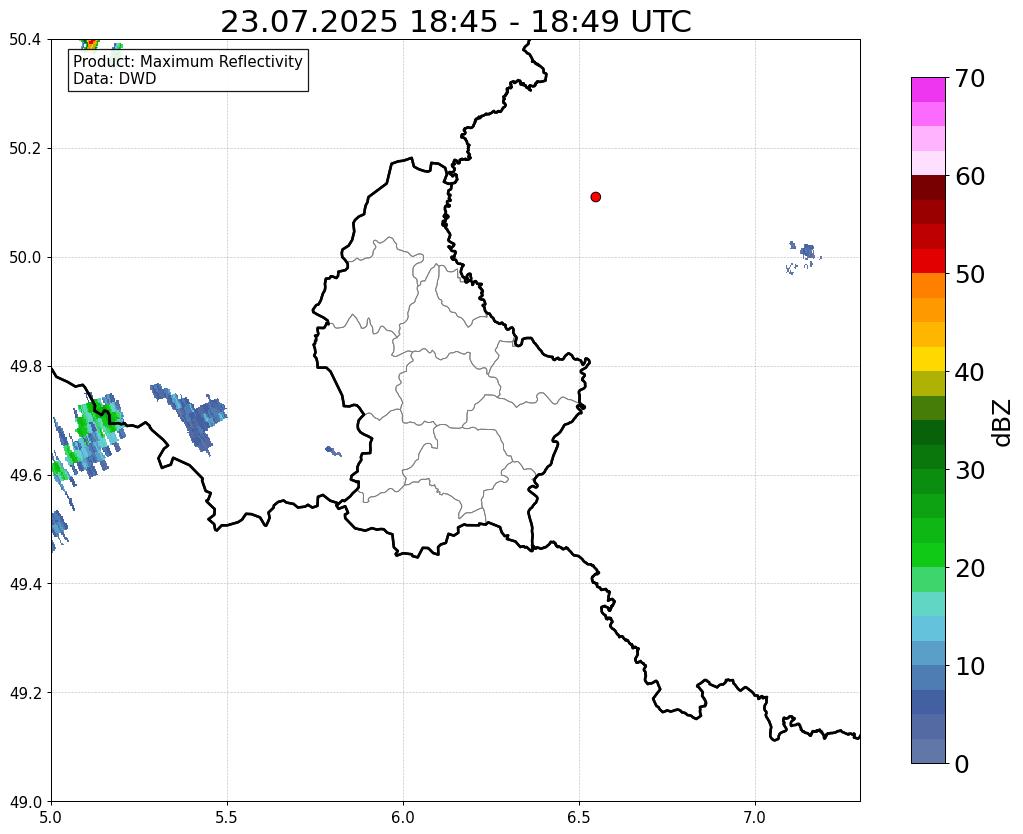Viewport: 1023px width, 834px height.
Task: Click the dark red colorbar segment below 60
Action: pos(928,188)
